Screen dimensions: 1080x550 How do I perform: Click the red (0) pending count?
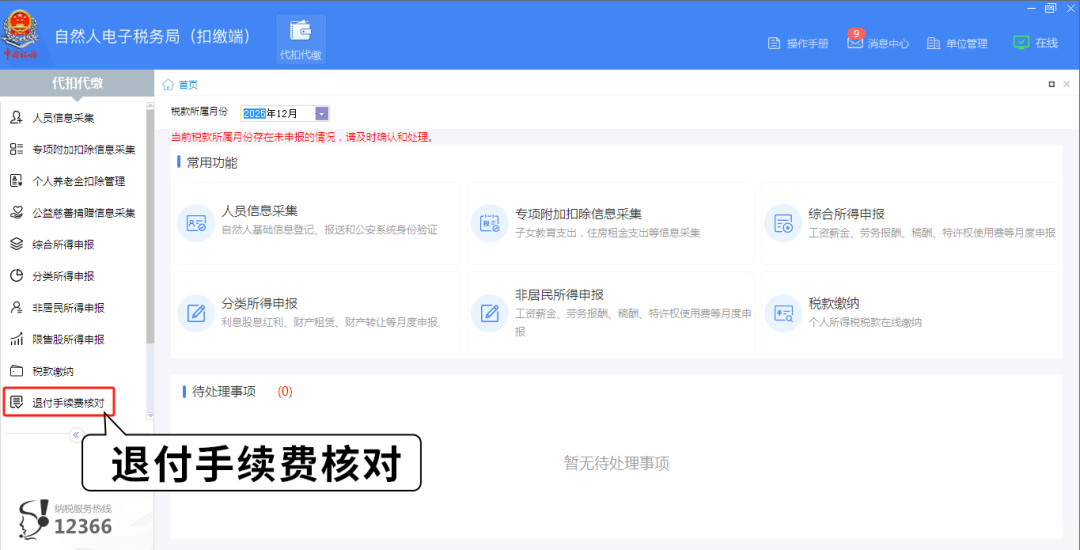pos(285,392)
